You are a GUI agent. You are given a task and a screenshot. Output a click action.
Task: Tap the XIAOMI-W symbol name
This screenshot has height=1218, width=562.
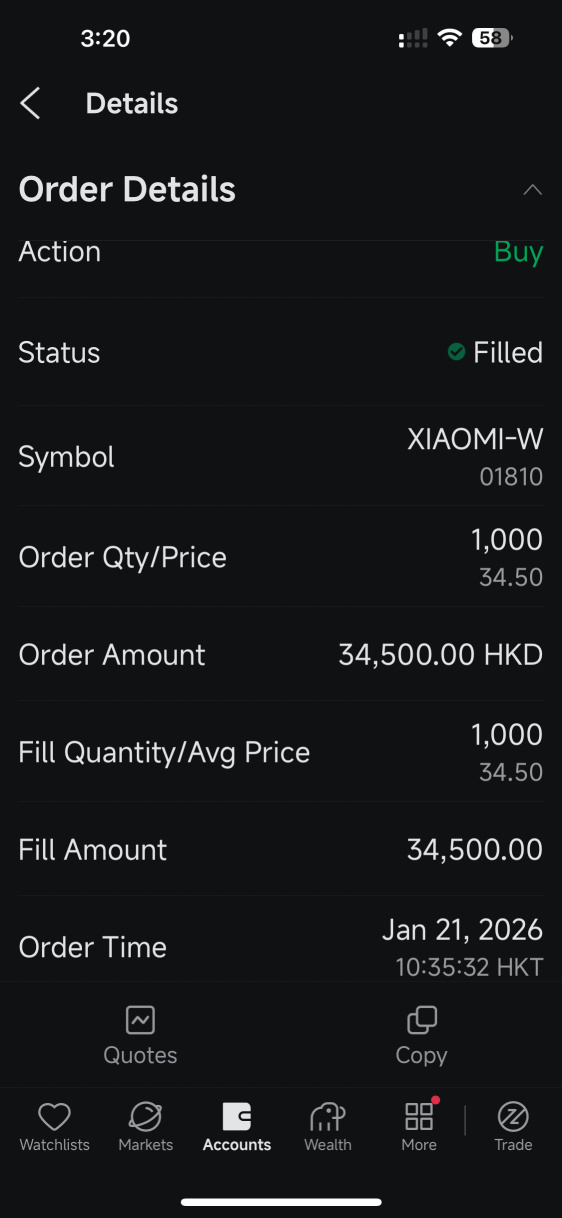(475, 439)
